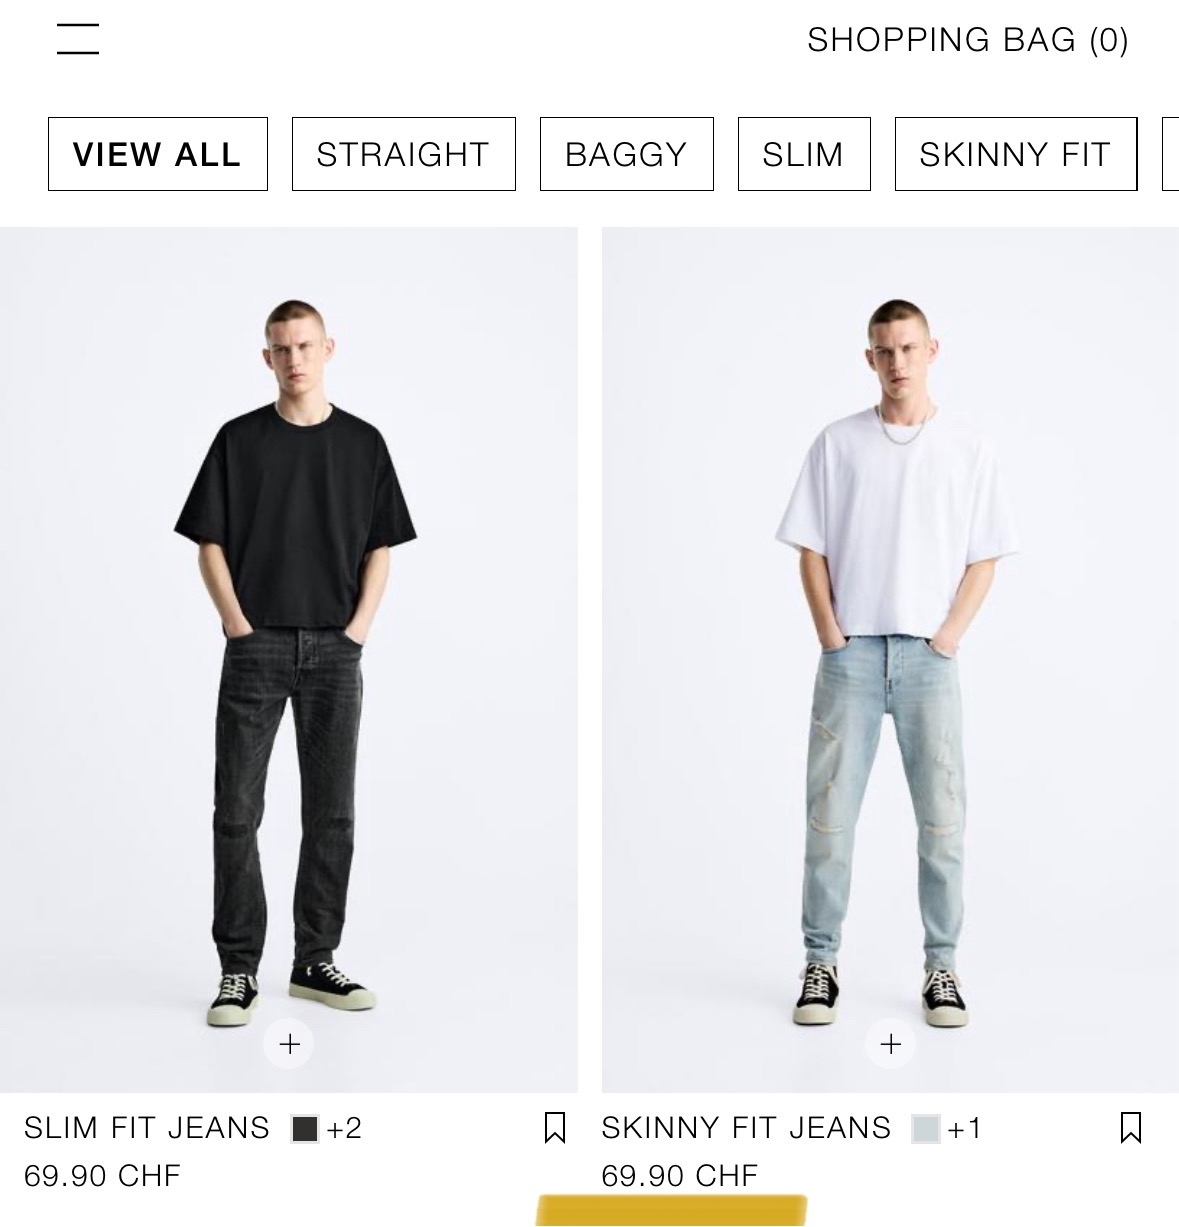Filter jeans by Baggy fit

[626, 154]
